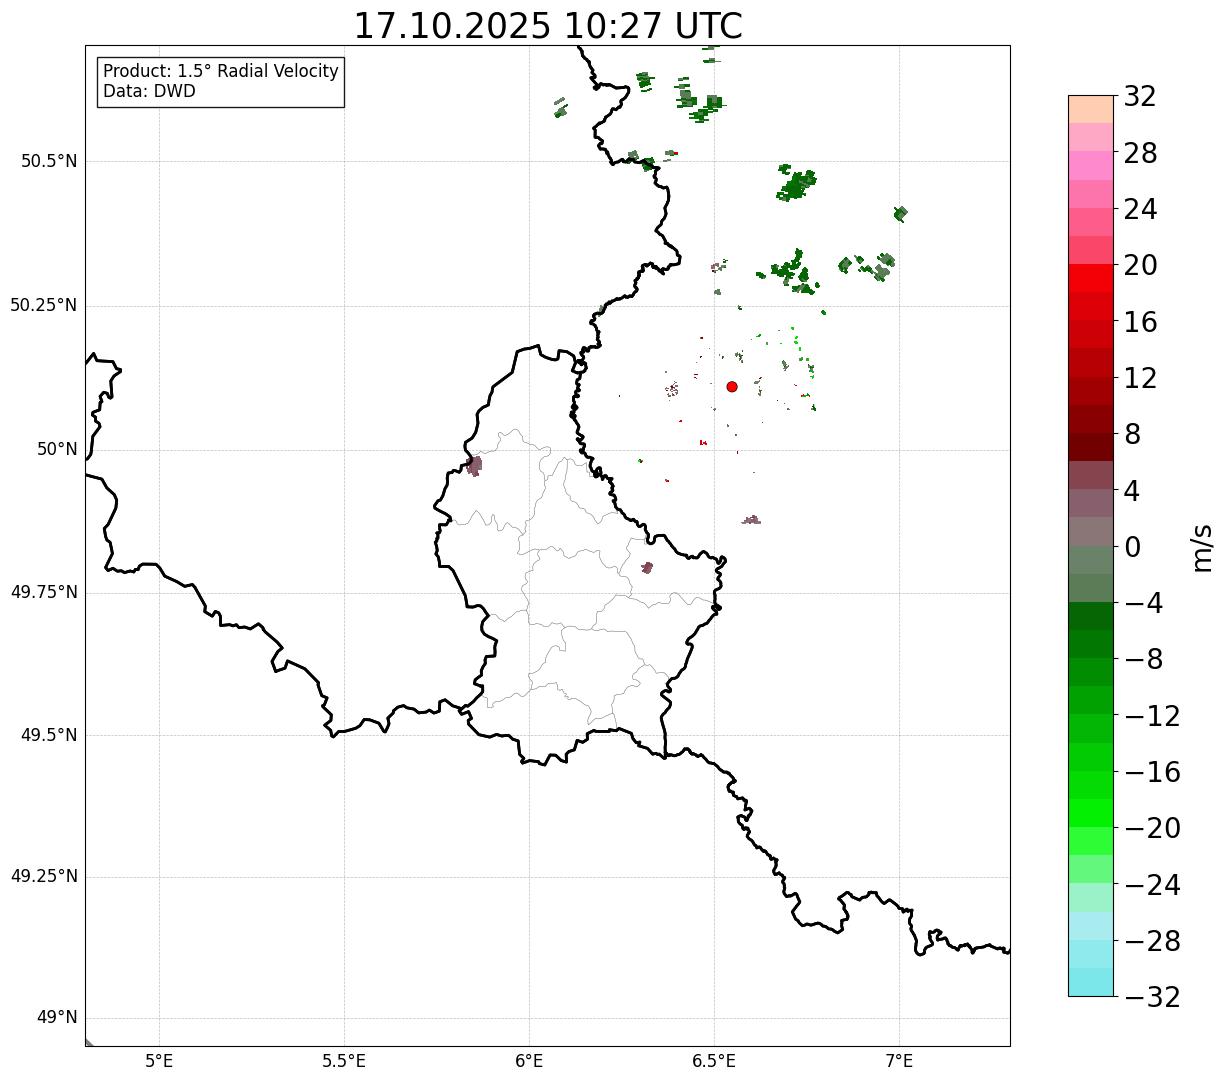
Task: Click the colorbar "m/s" unit label
Action: [1202, 547]
